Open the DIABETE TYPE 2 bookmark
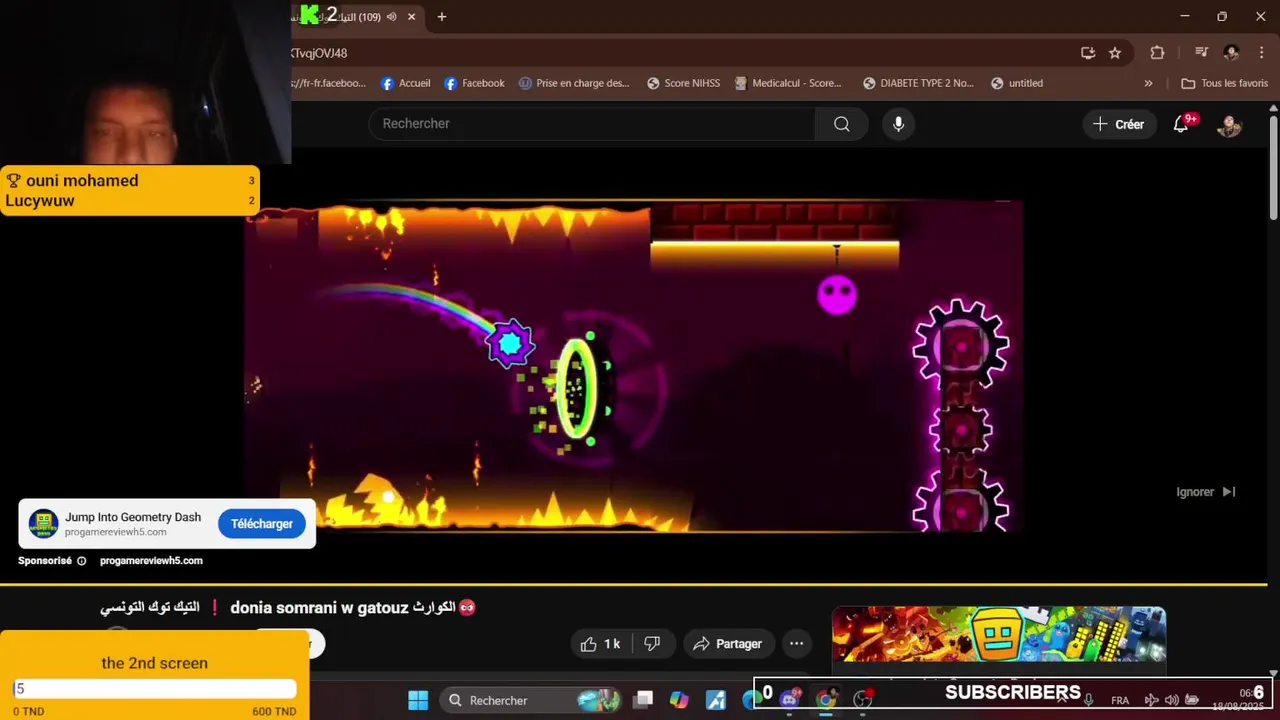Image resolution: width=1280 pixels, height=720 pixels. pos(918,83)
